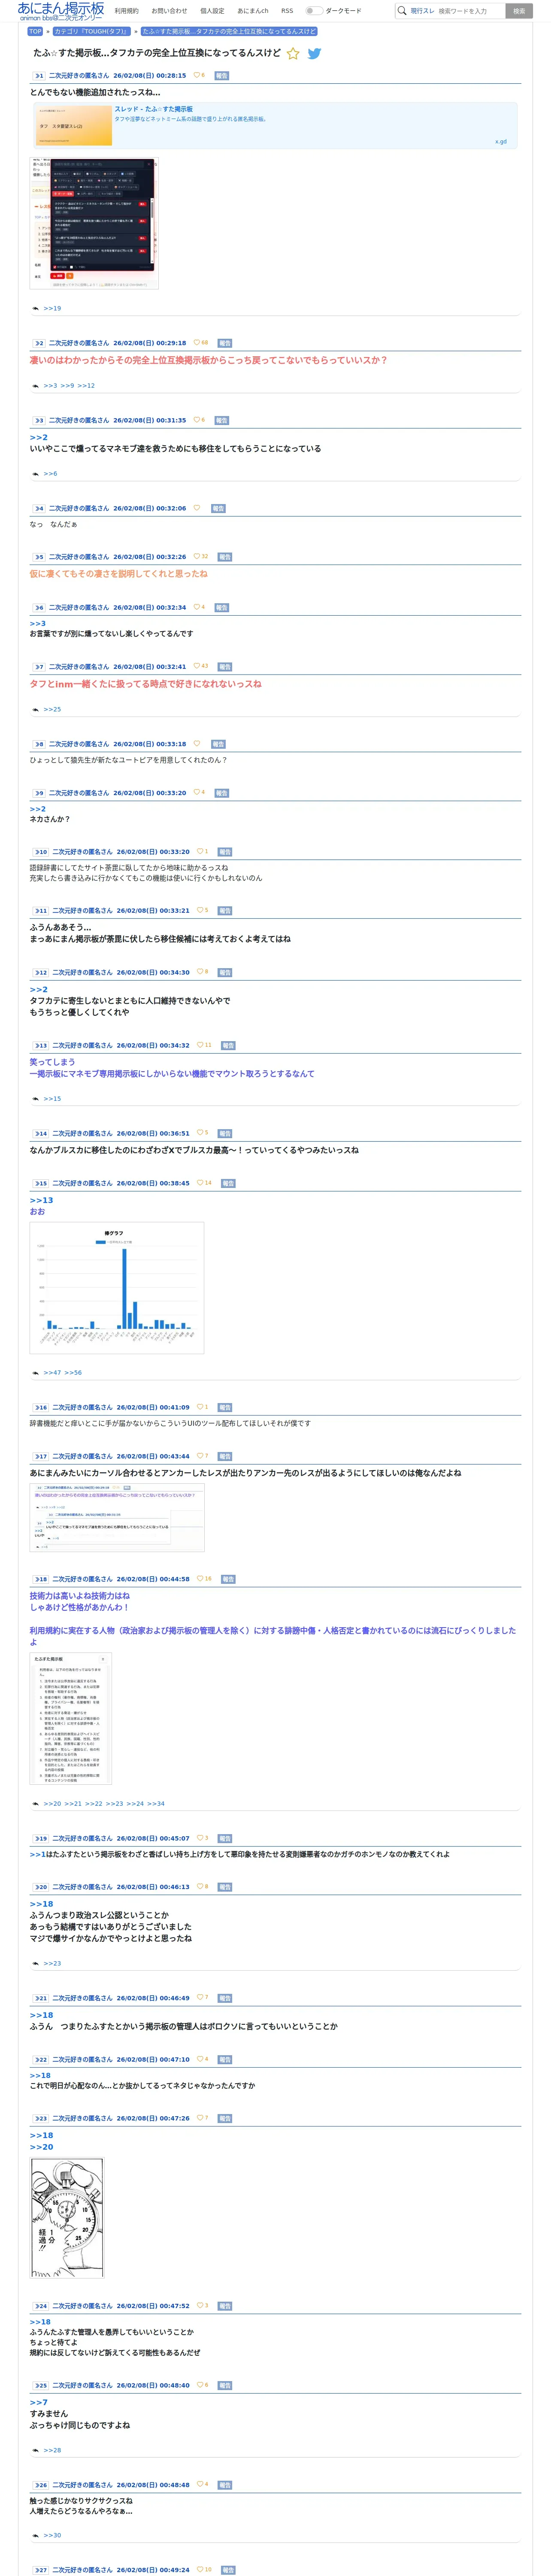The height and width of the screenshot is (2576, 551).
Task: Click the reply arrow icon under post 25
Action: click(36, 2450)
